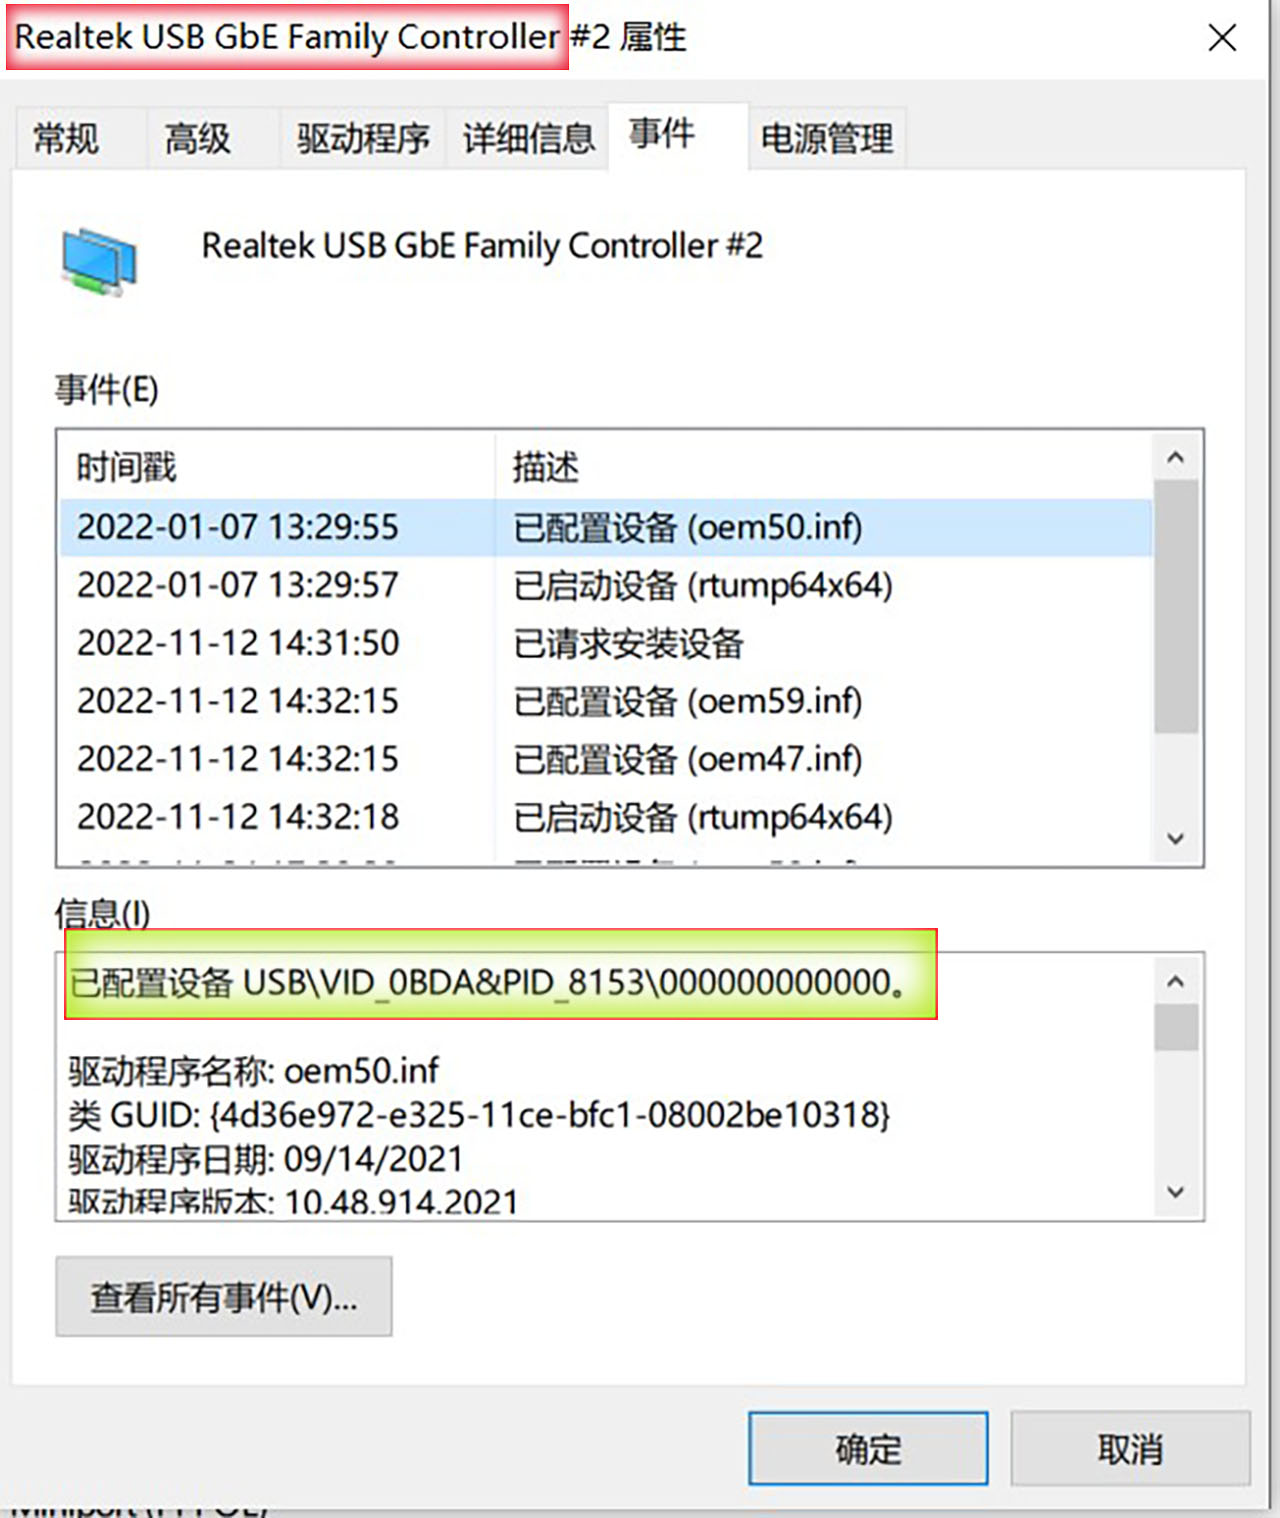Click the USB\VID_0BDA&PID_8153 info line
1280x1518 pixels.
[488, 983]
